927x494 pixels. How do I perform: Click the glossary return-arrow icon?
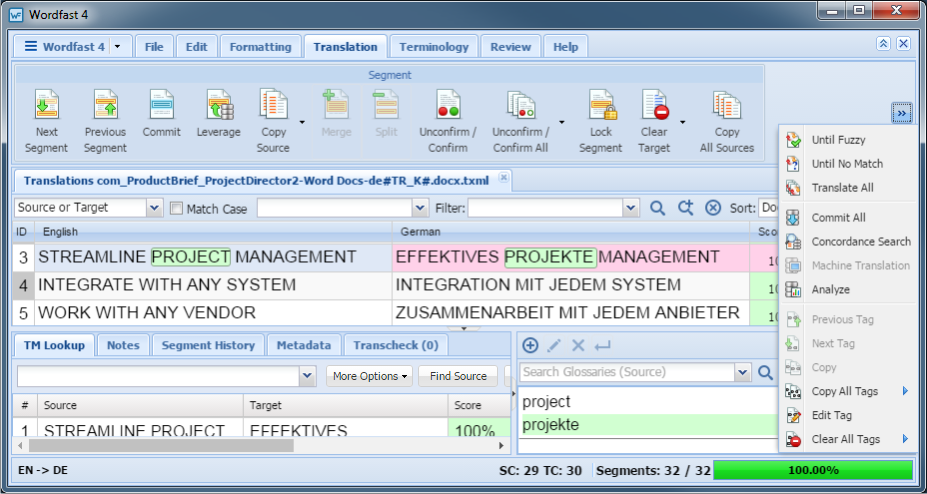pyautogui.click(x=602, y=346)
